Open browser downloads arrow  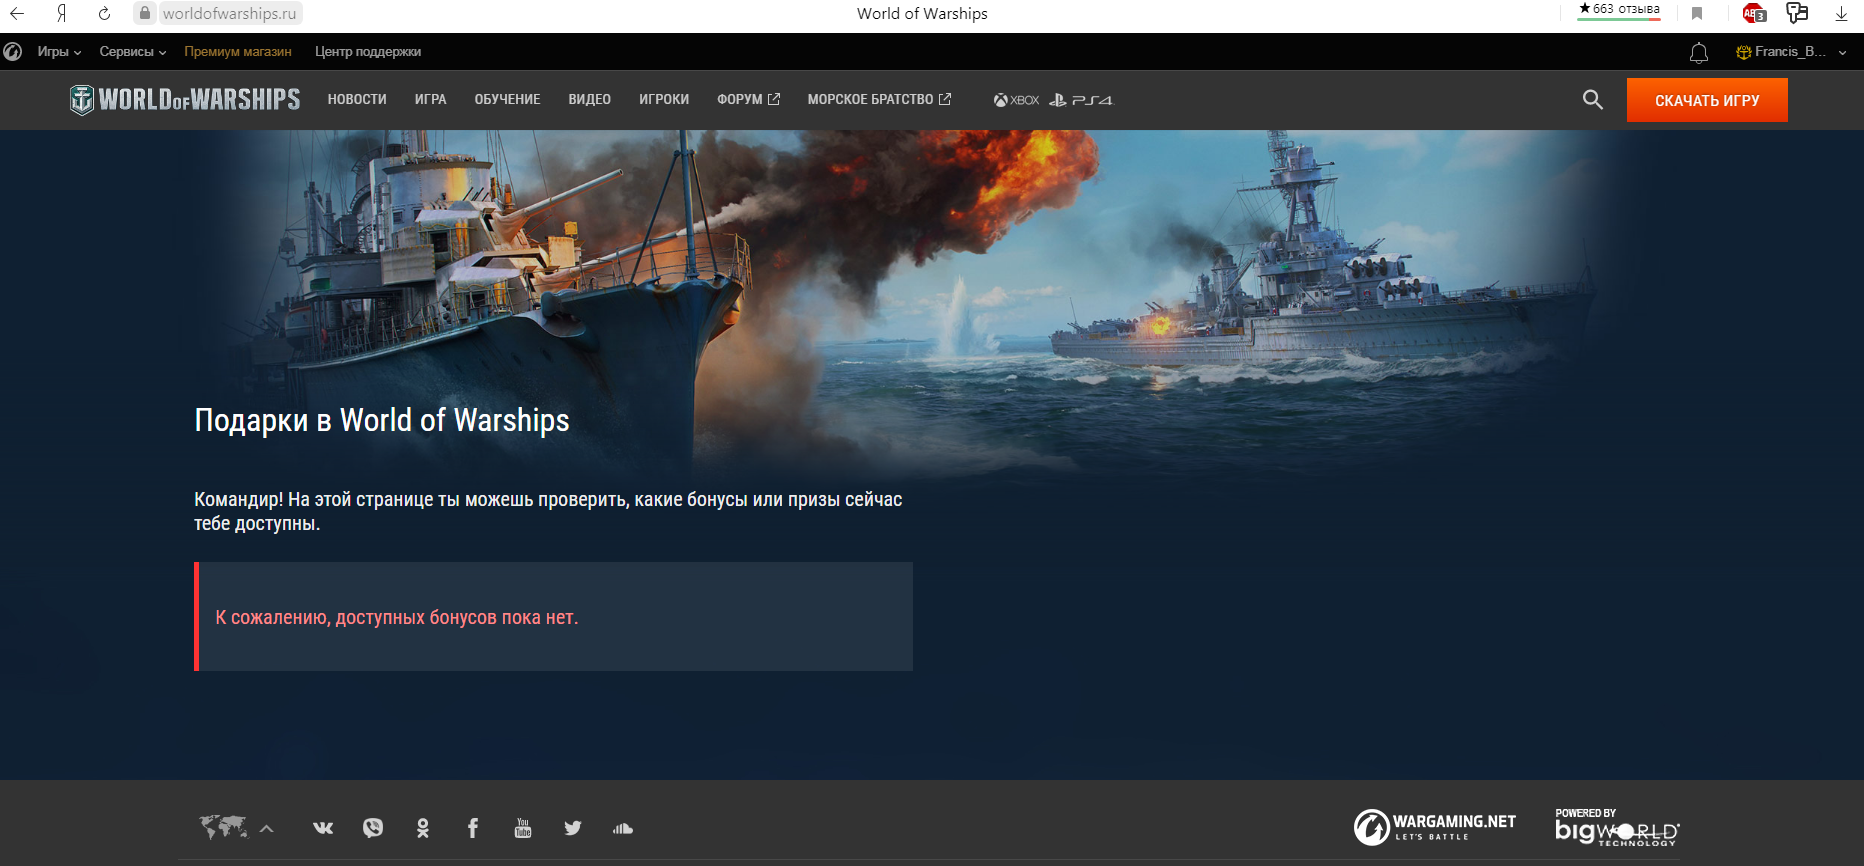click(1841, 13)
